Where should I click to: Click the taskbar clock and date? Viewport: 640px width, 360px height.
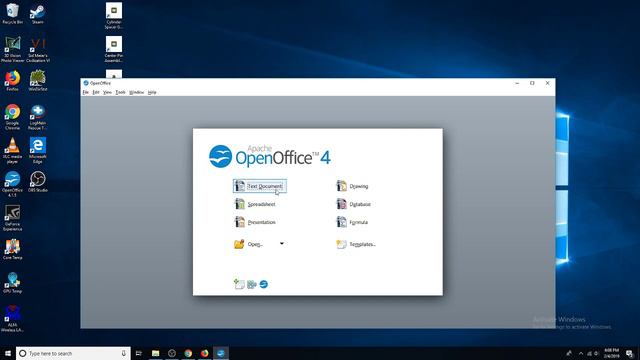[x=611, y=353]
